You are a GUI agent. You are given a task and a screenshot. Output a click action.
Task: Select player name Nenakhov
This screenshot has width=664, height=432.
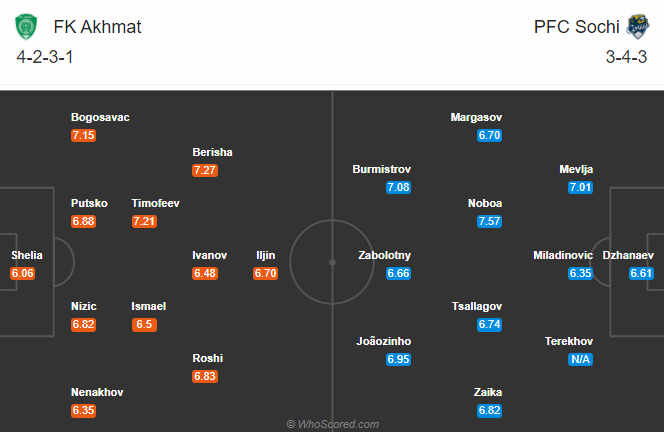pyautogui.click(x=97, y=392)
